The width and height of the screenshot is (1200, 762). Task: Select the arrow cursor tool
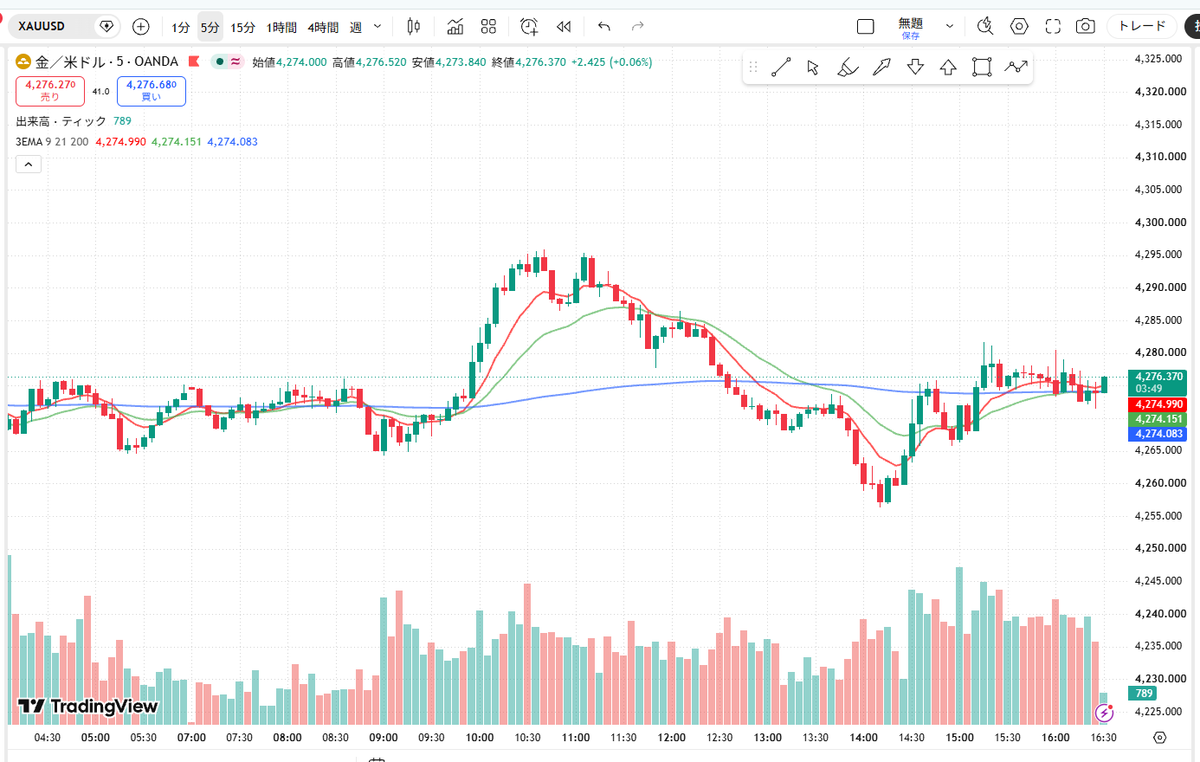[813, 67]
